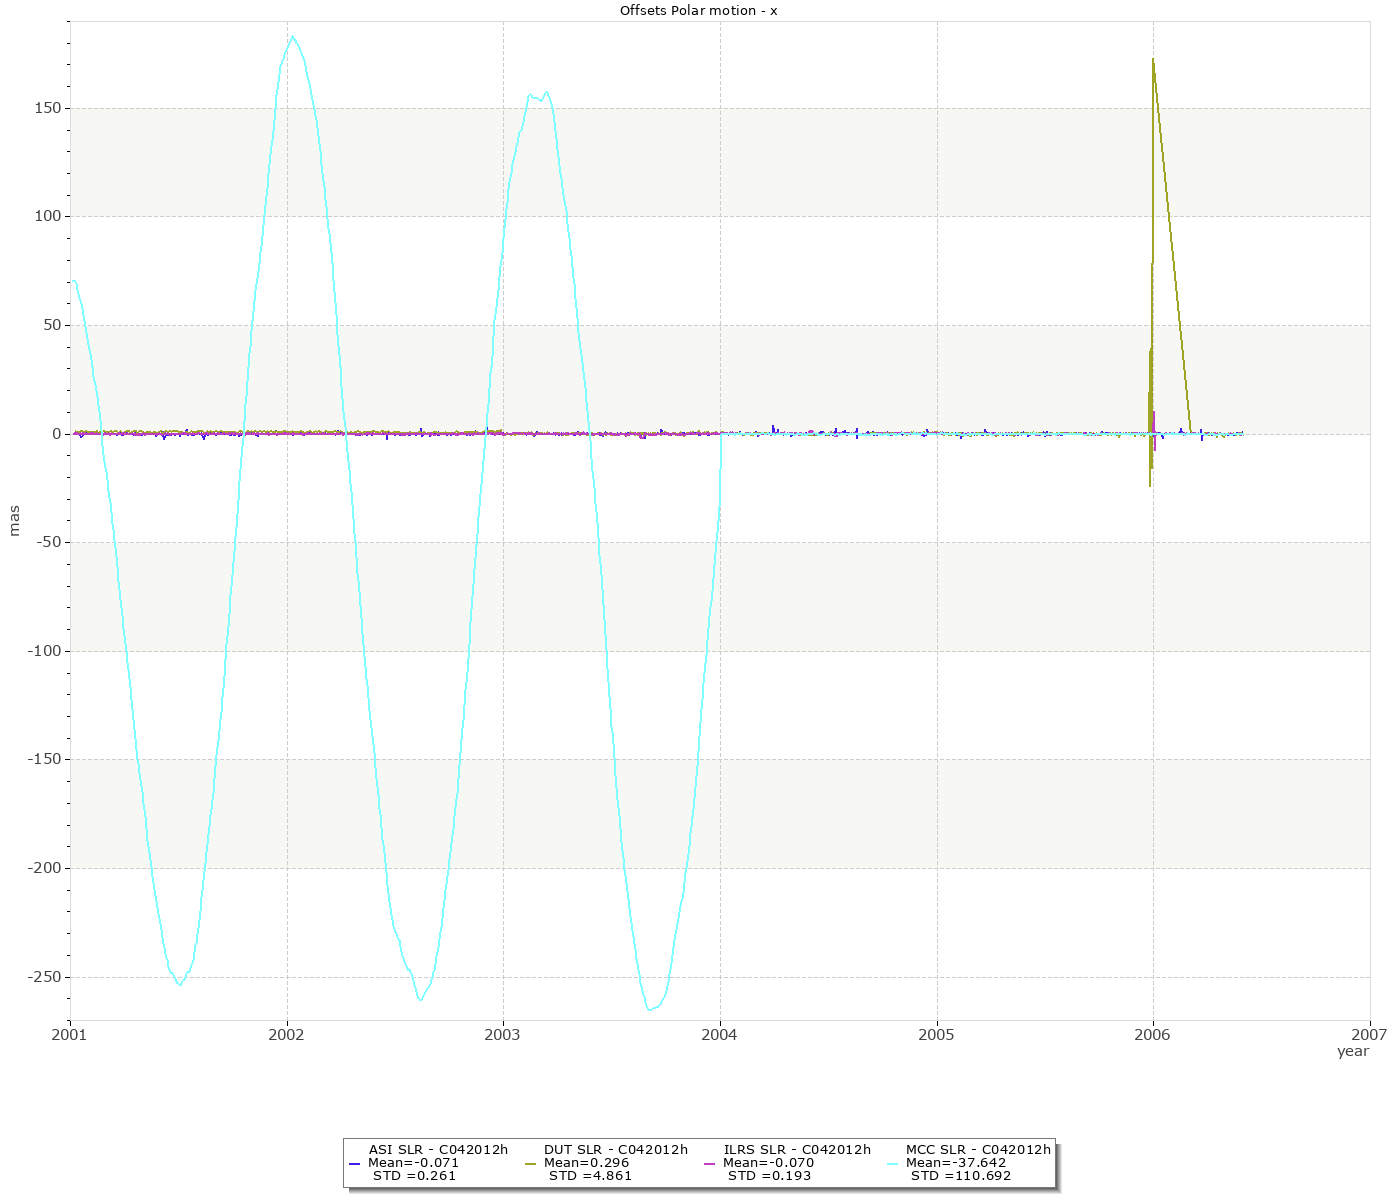Viewport: 1400px width, 1200px height.
Task: Click the cyan curve's highest peak near 2002
Action: 292,37
